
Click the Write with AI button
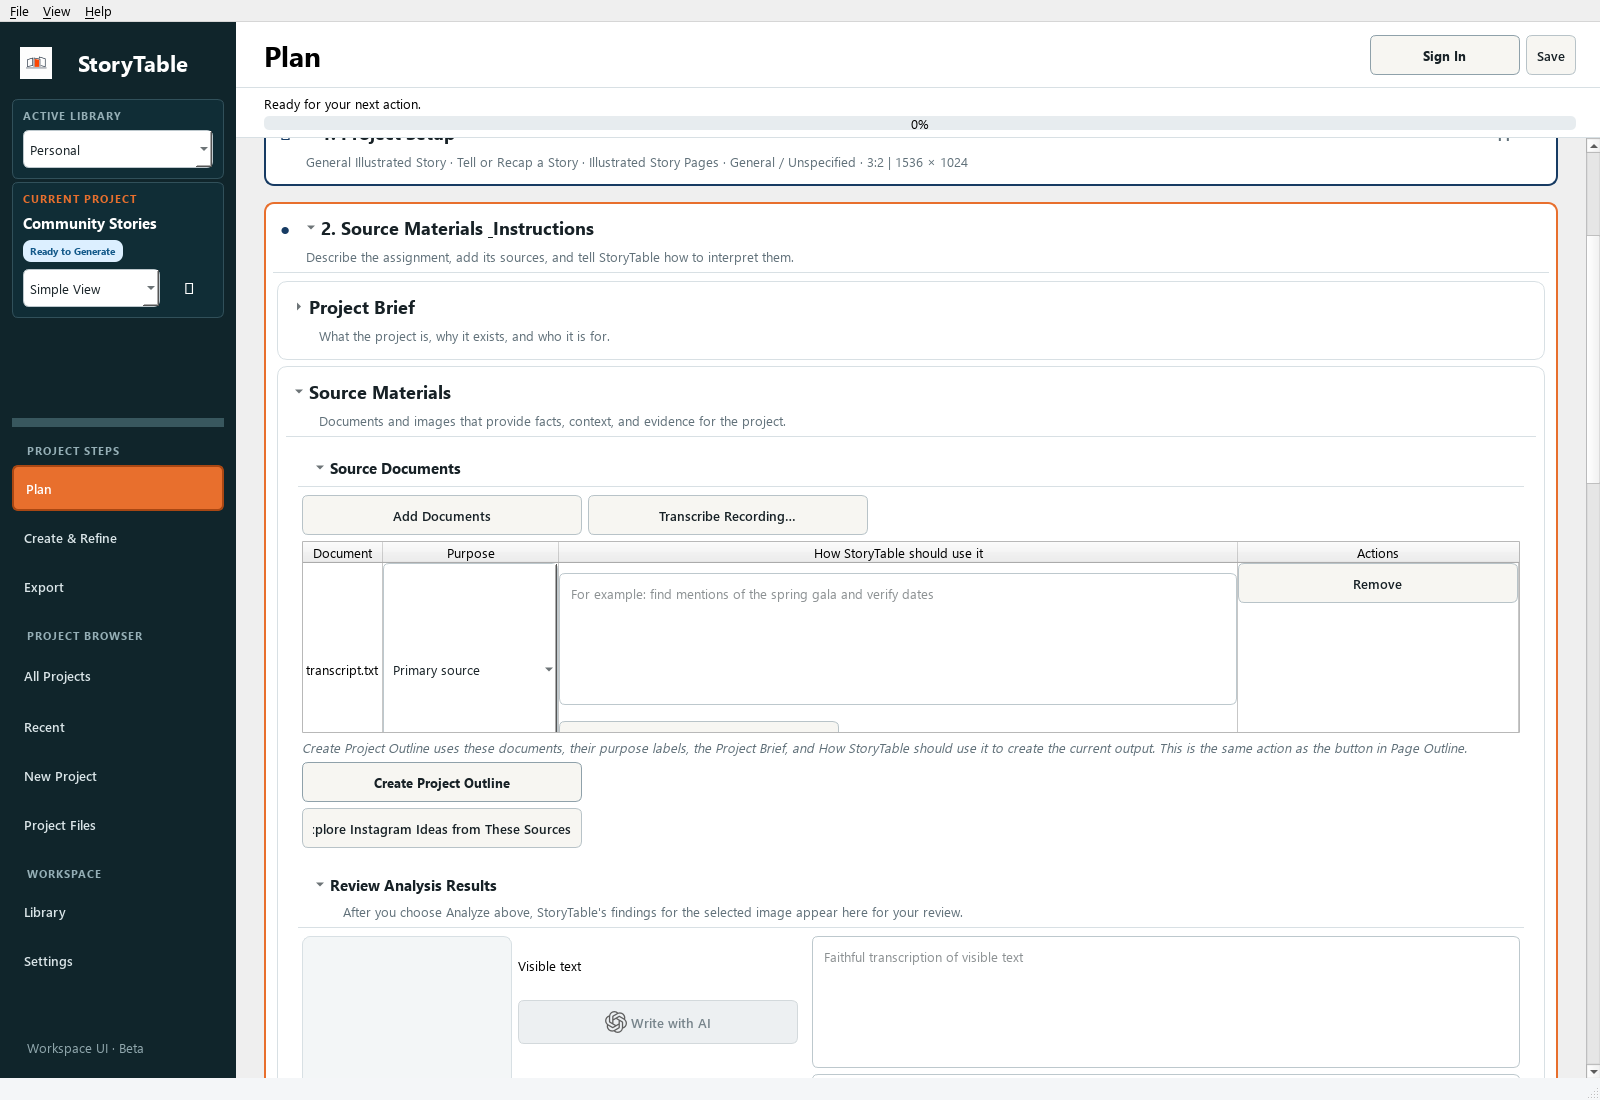[658, 1022]
